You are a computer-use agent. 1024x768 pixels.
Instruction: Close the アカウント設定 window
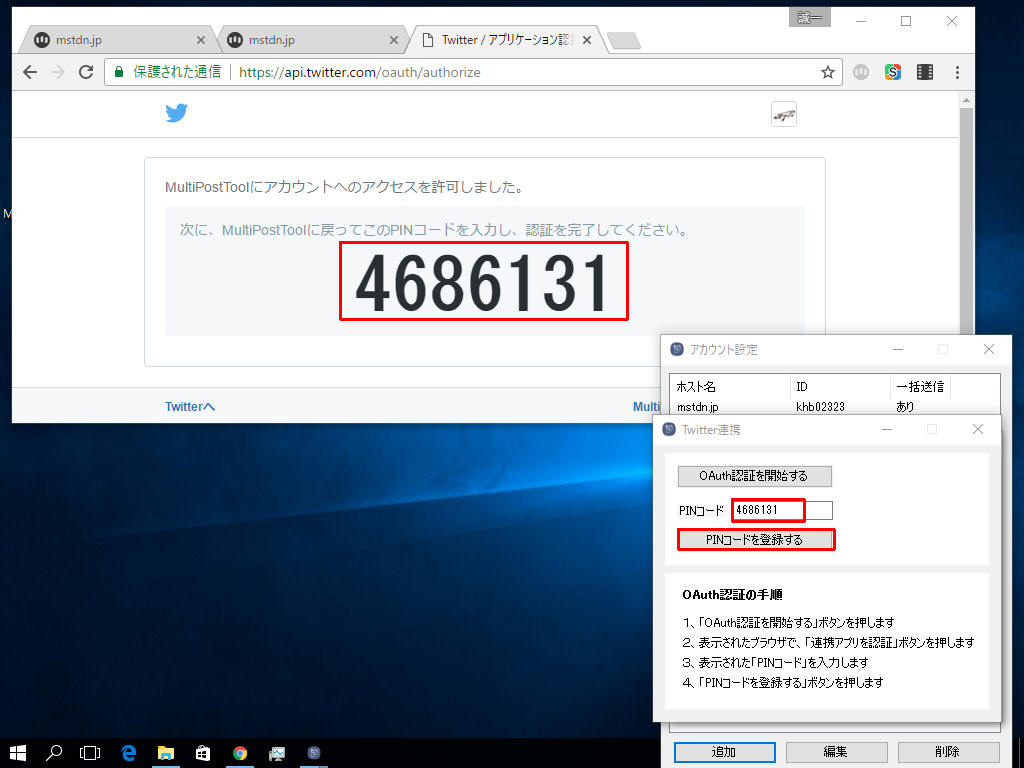(x=989, y=349)
